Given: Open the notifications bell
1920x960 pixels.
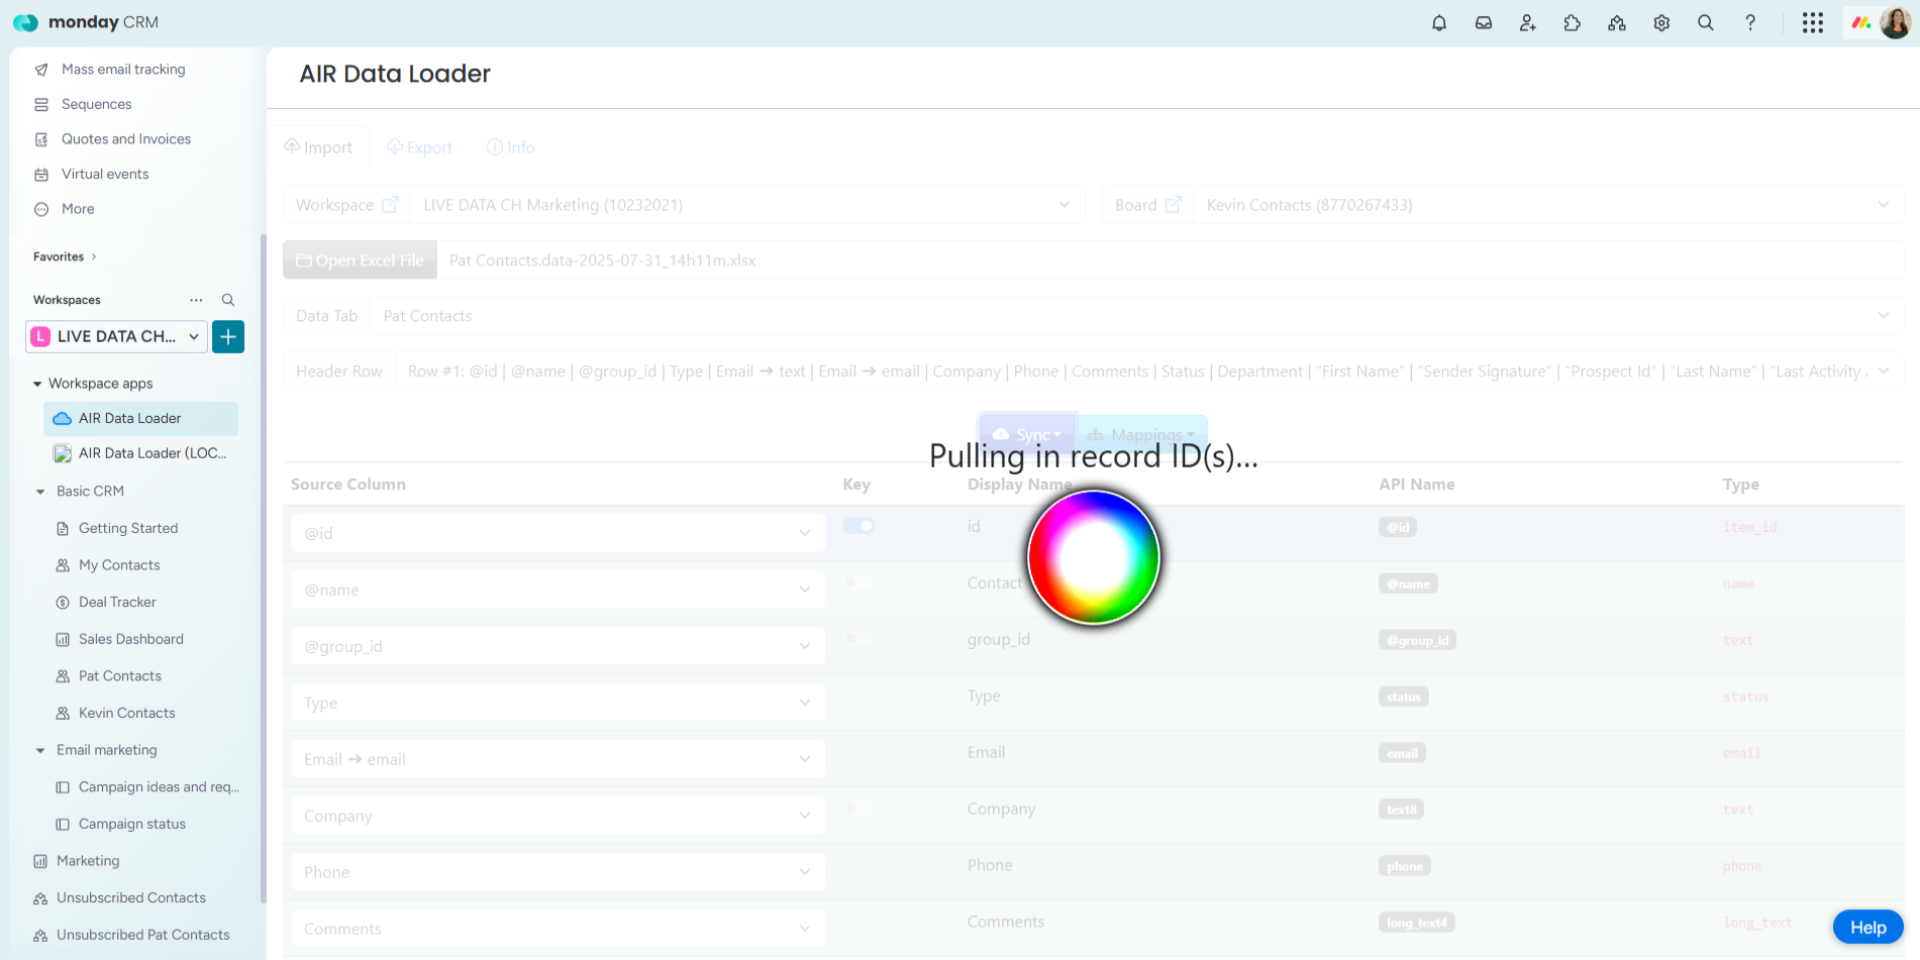Looking at the screenshot, I should (x=1439, y=23).
